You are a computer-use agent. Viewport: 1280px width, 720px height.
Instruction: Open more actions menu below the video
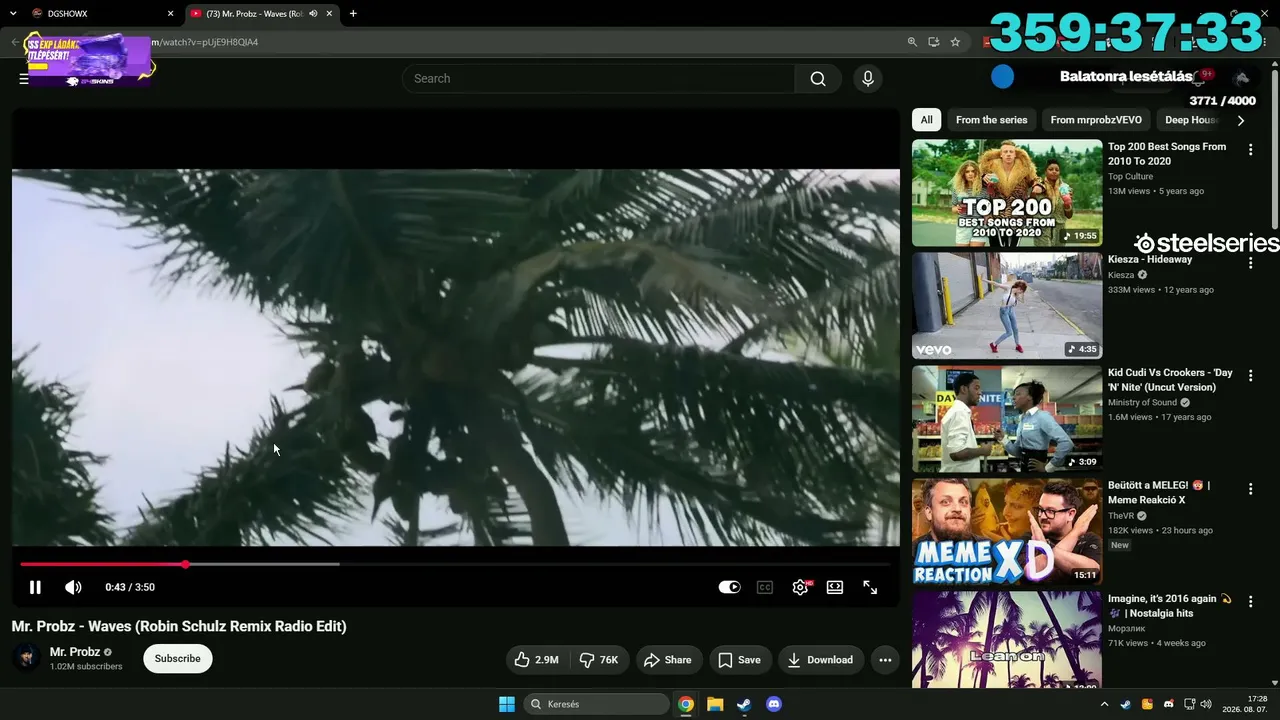coord(885,660)
